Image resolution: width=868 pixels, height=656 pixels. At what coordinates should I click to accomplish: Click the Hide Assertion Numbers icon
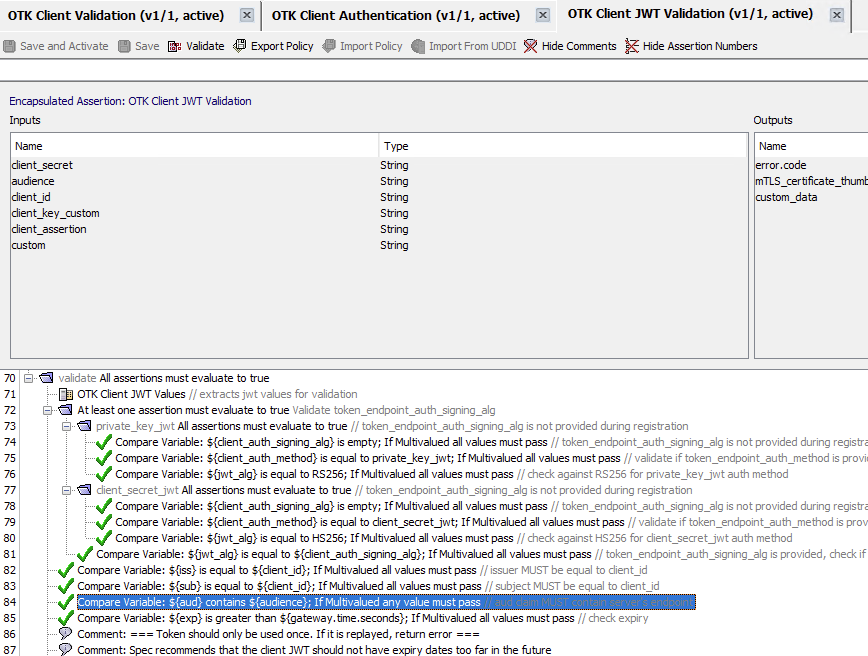632,47
